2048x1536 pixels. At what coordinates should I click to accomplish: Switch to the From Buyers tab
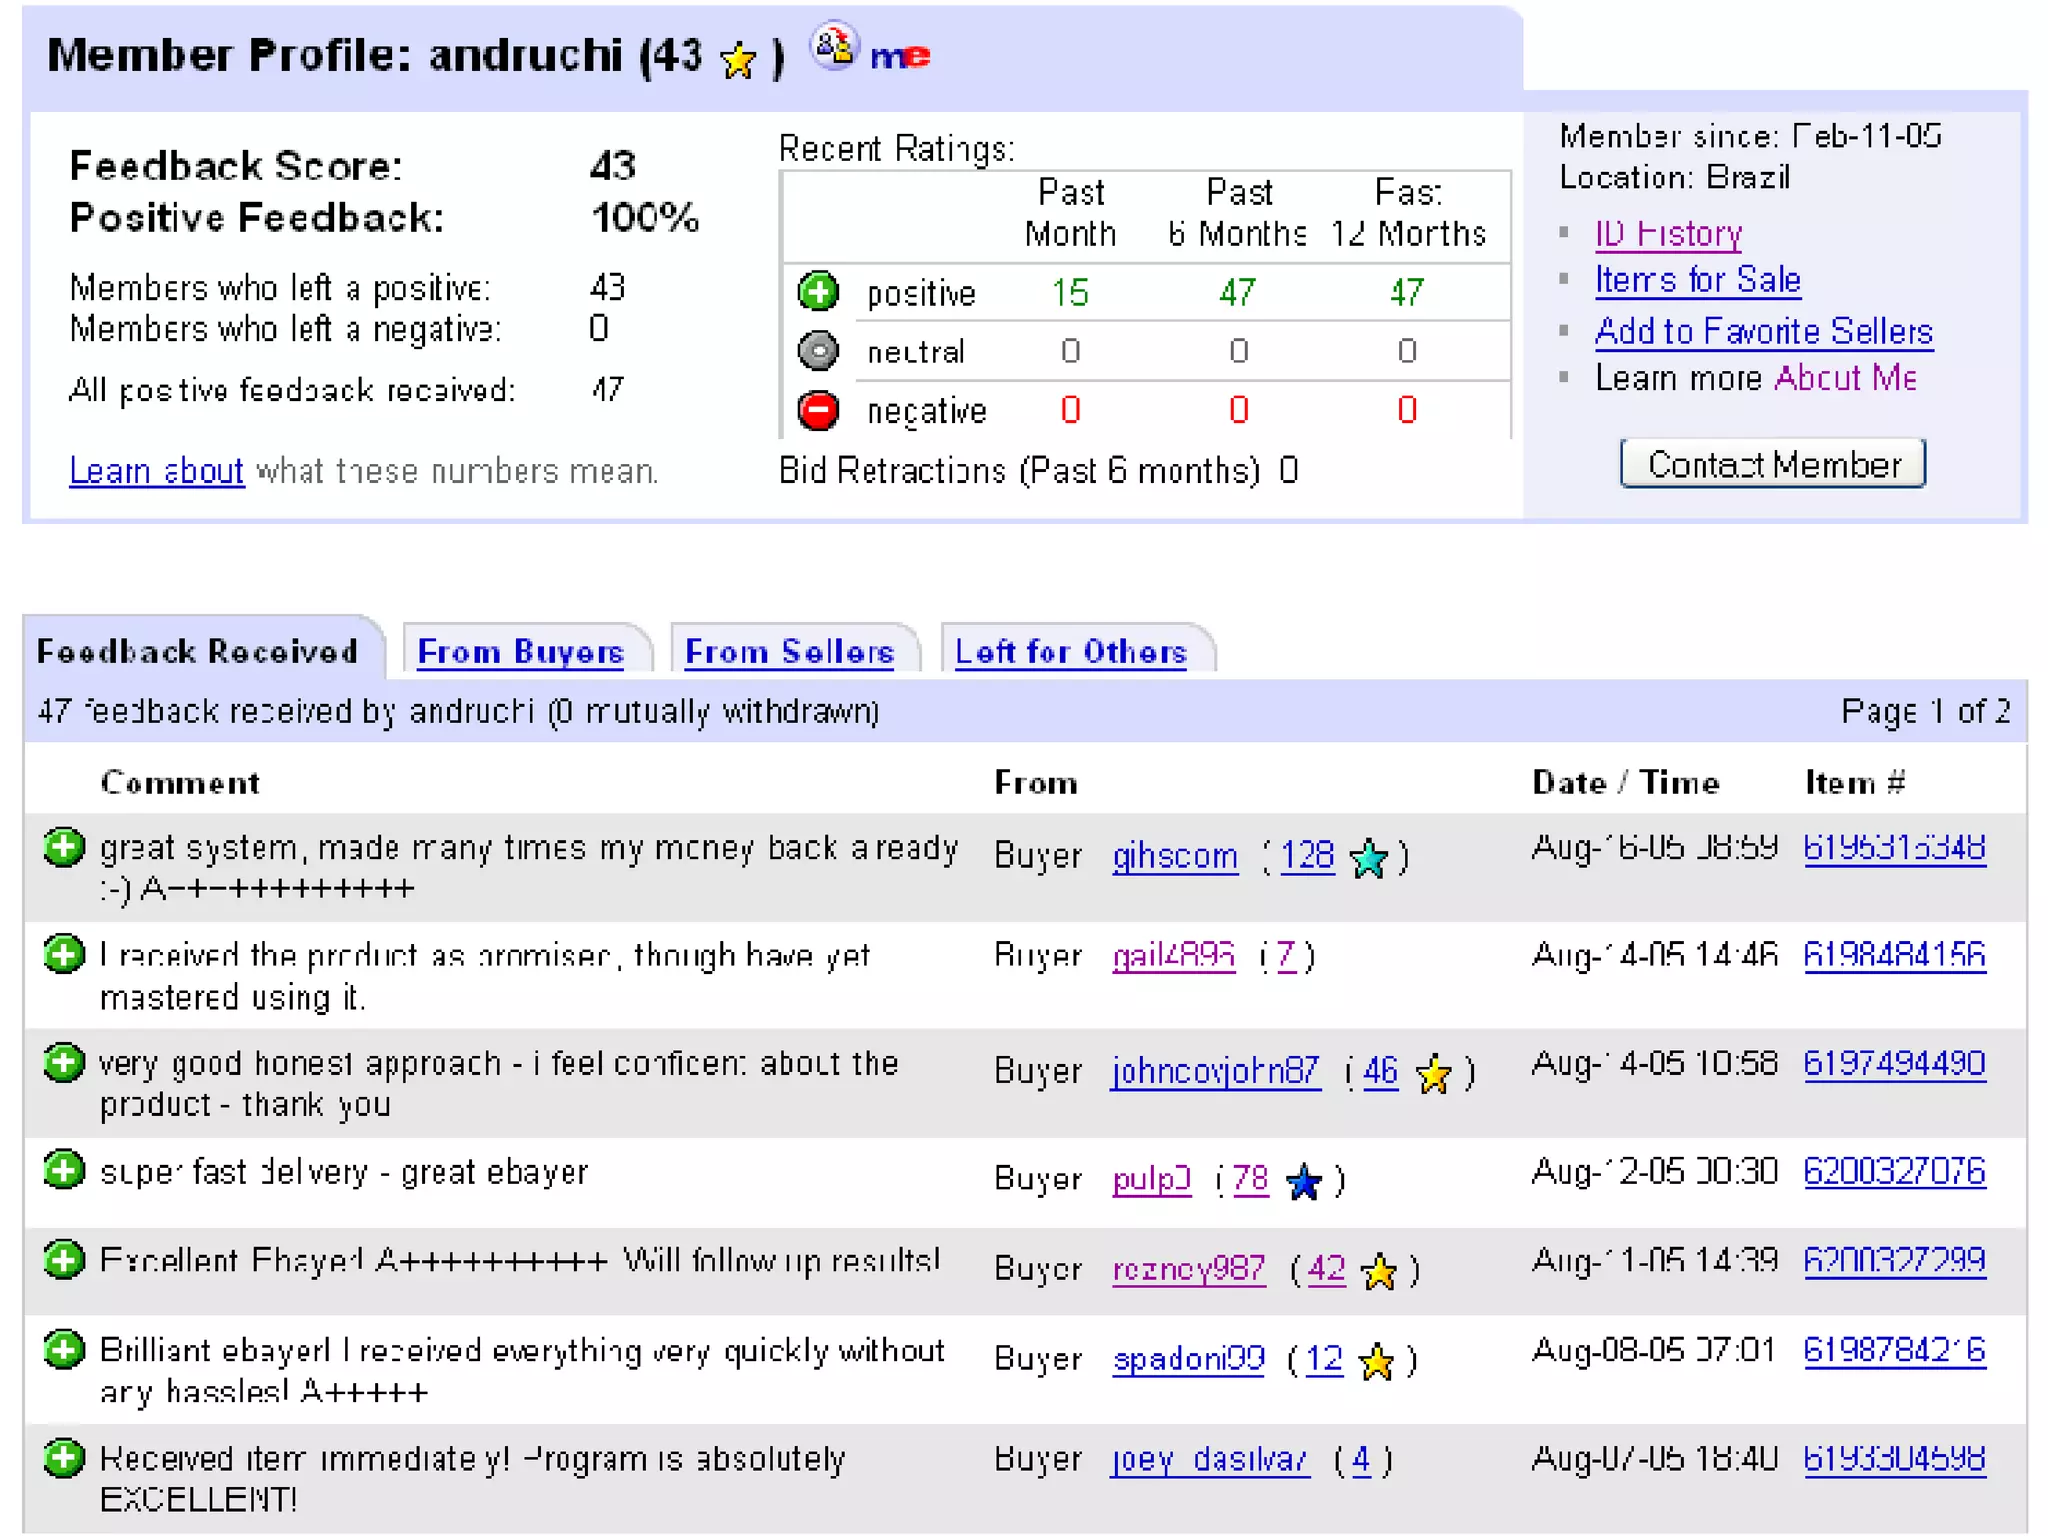(x=520, y=652)
